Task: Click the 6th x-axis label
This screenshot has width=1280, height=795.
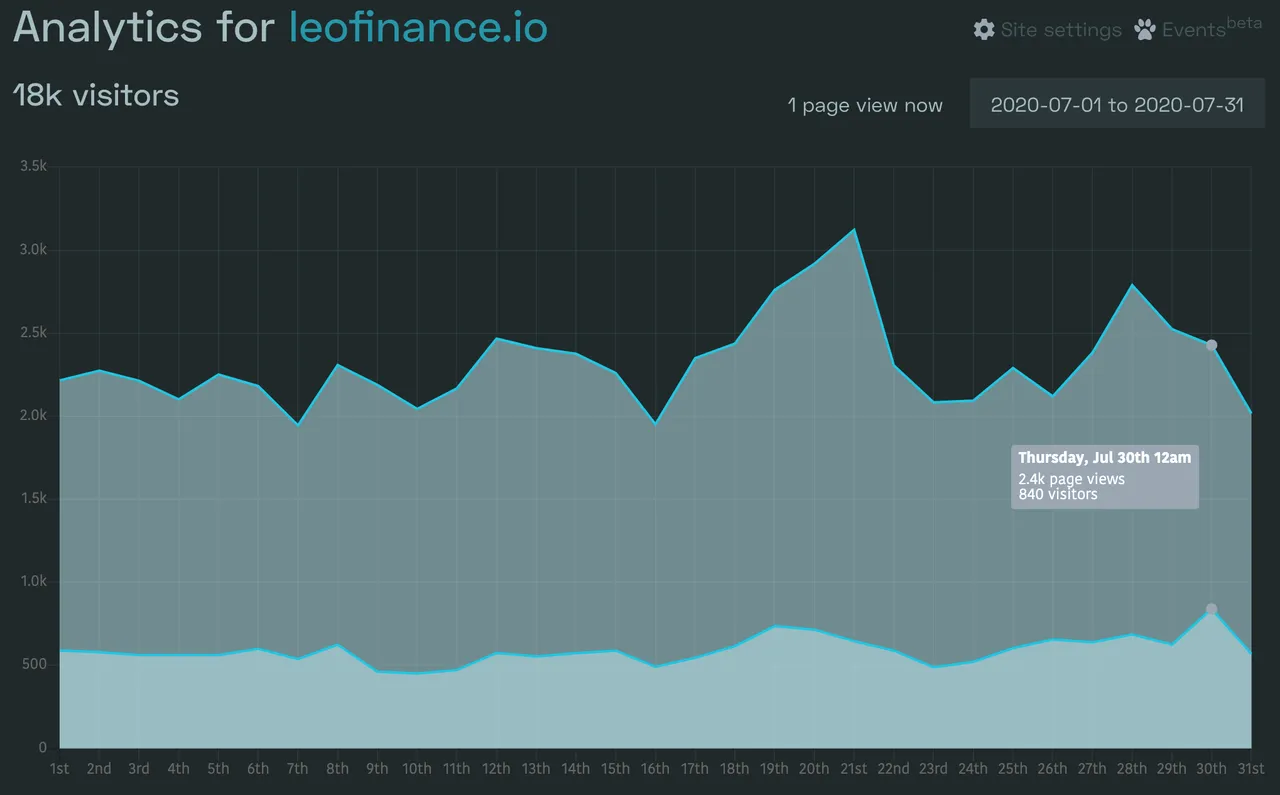Action: (x=258, y=768)
